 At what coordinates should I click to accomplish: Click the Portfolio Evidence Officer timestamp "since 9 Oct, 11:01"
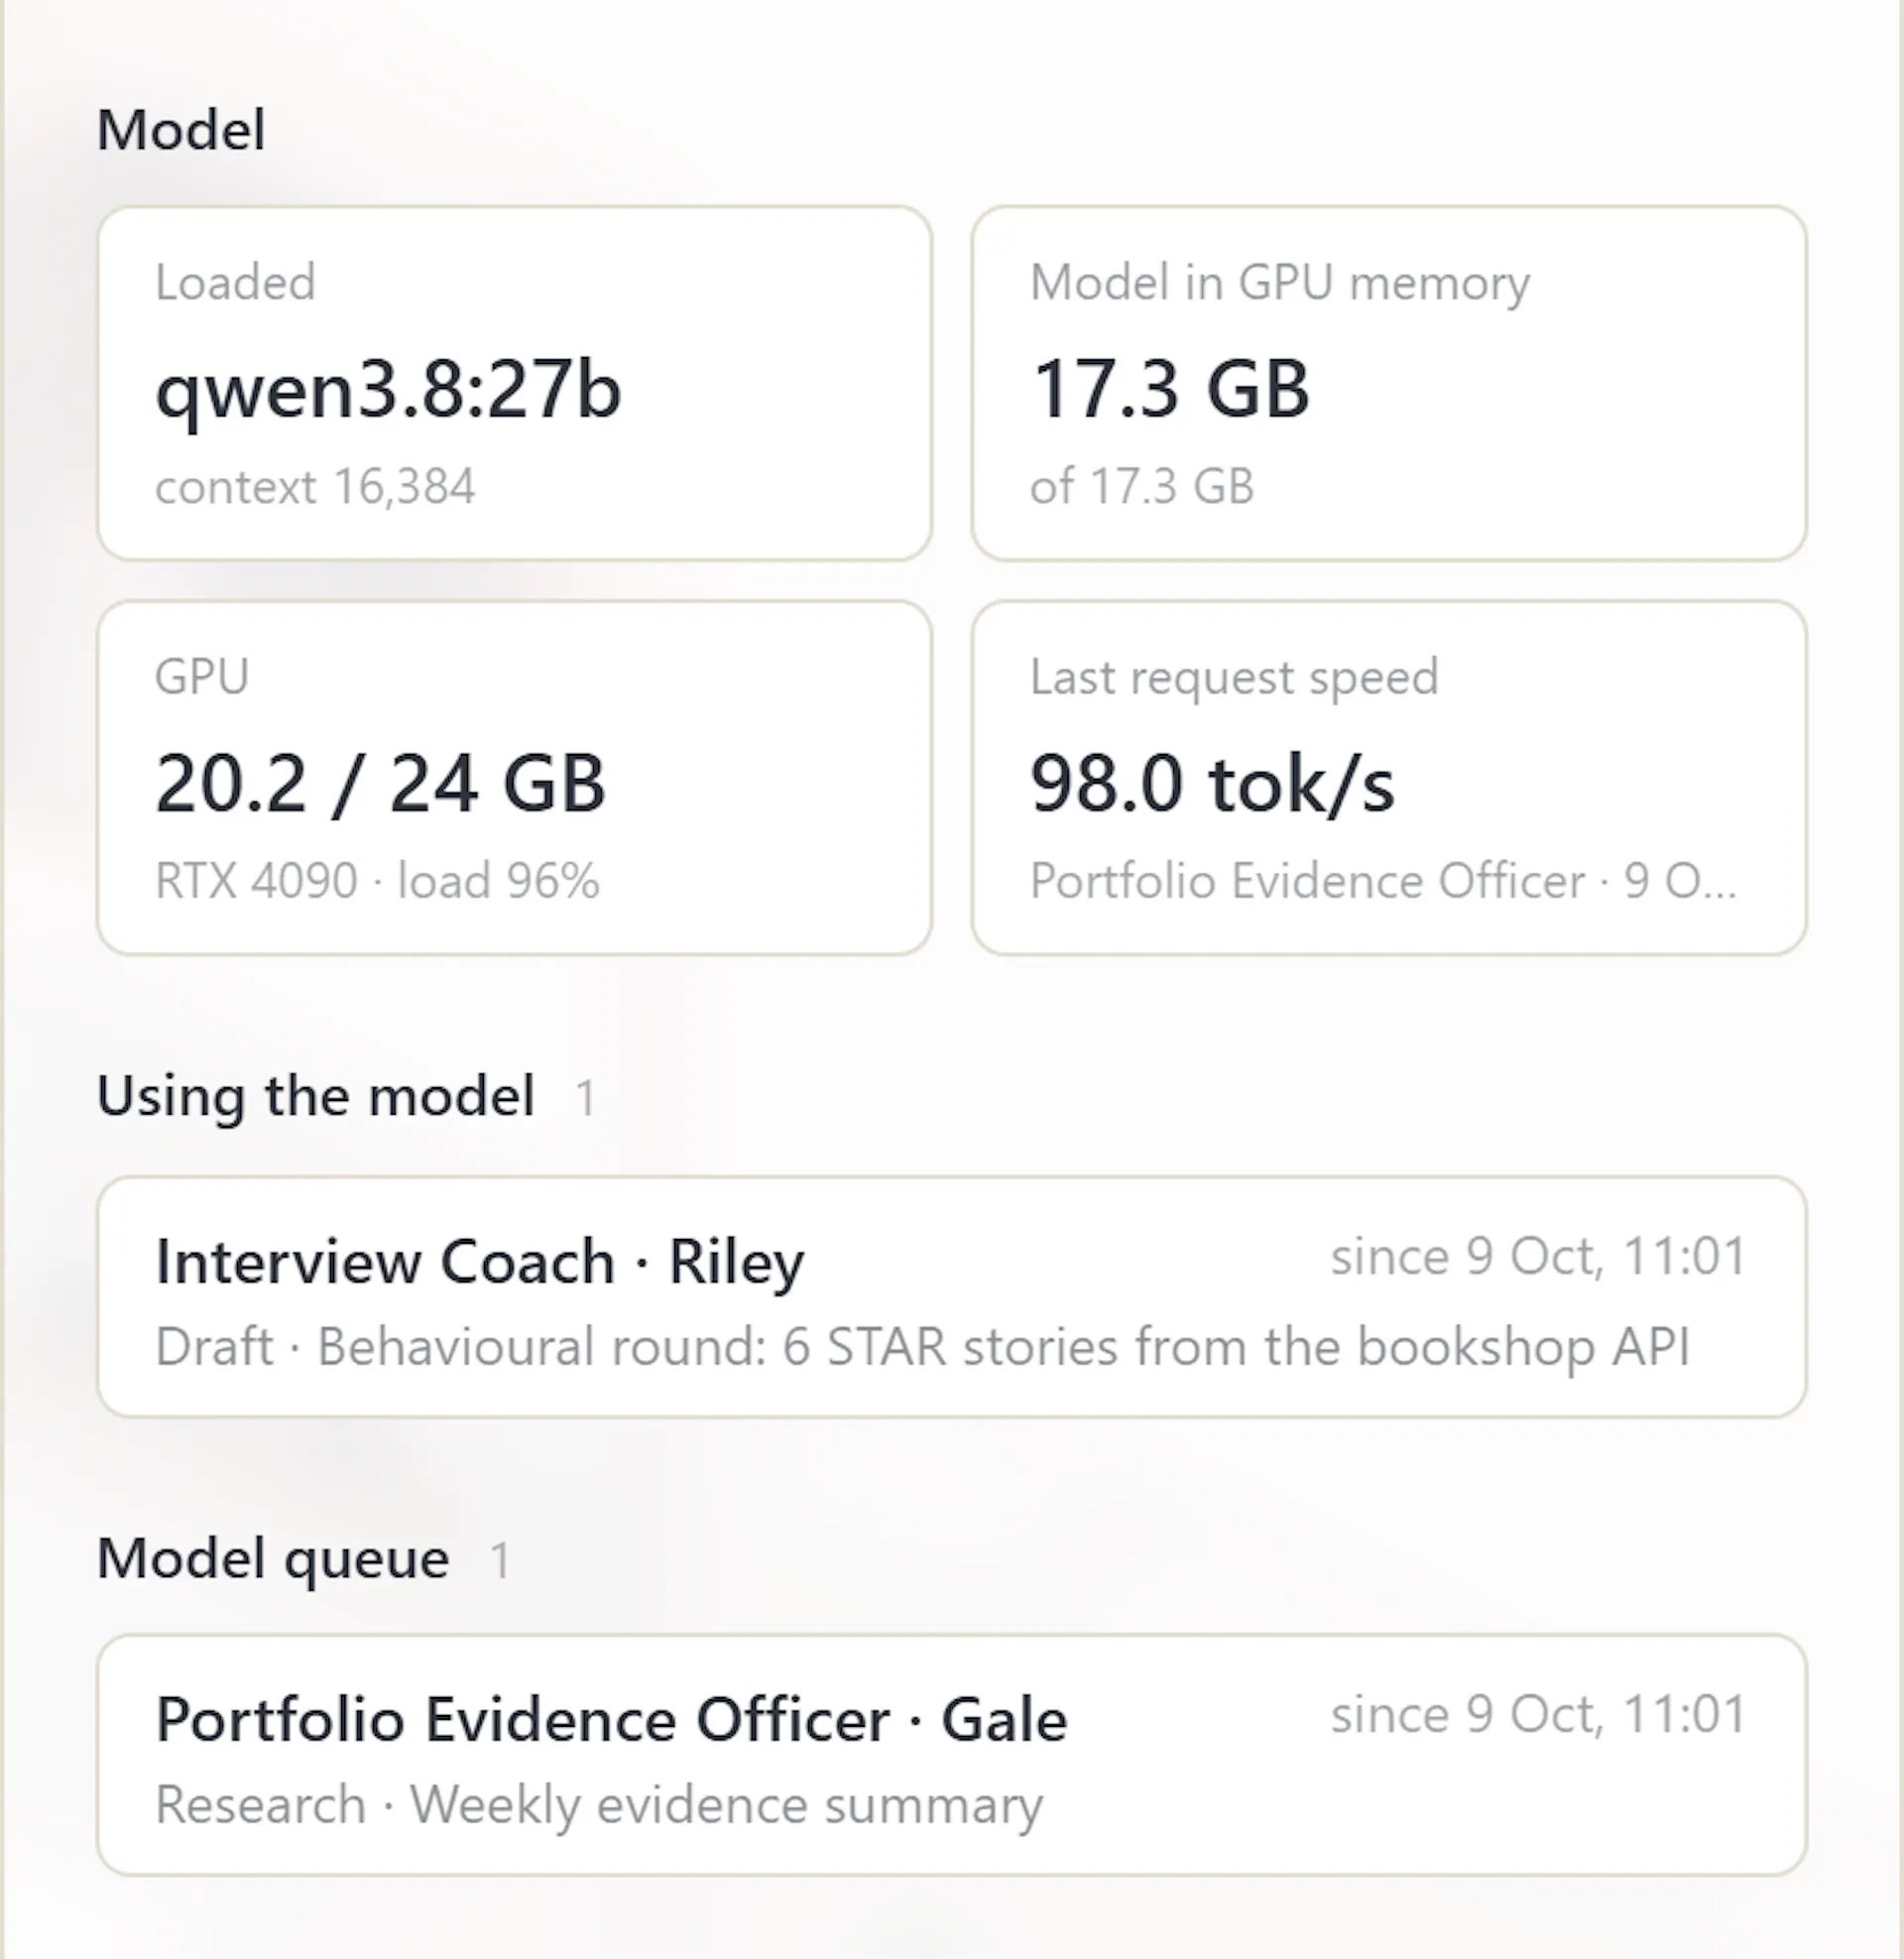click(x=1539, y=1714)
